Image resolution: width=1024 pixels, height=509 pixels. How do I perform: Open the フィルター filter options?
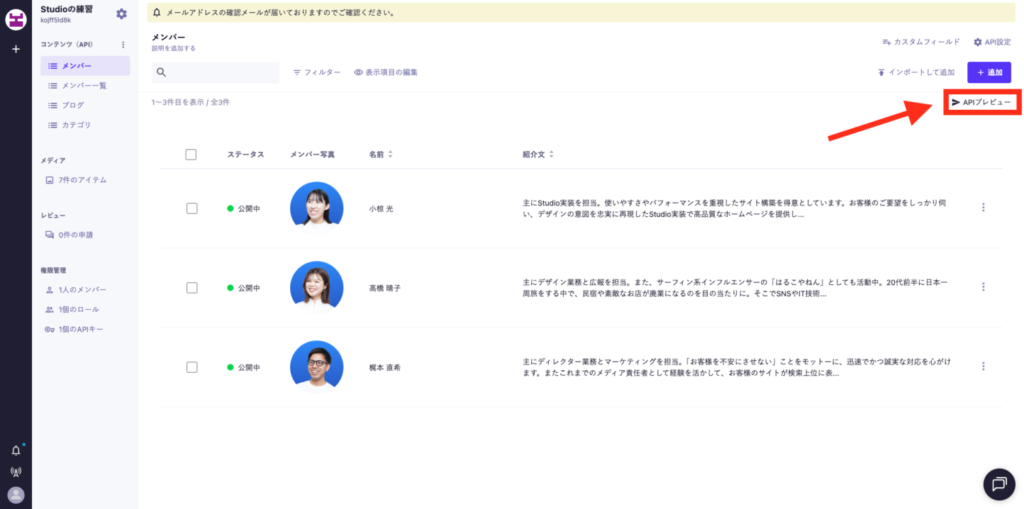[316, 73]
